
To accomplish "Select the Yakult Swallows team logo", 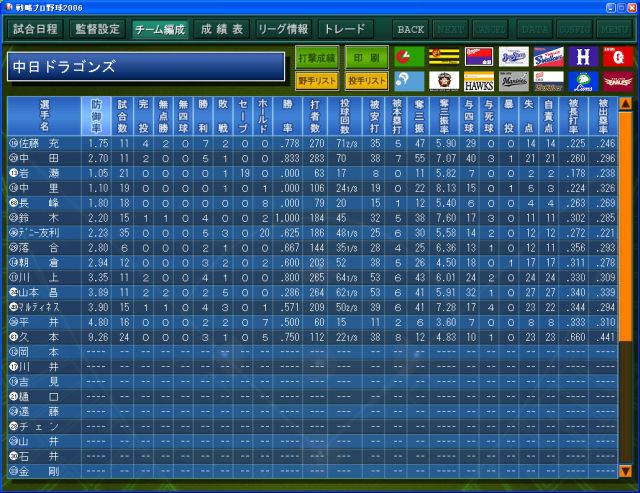I will point(548,57).
